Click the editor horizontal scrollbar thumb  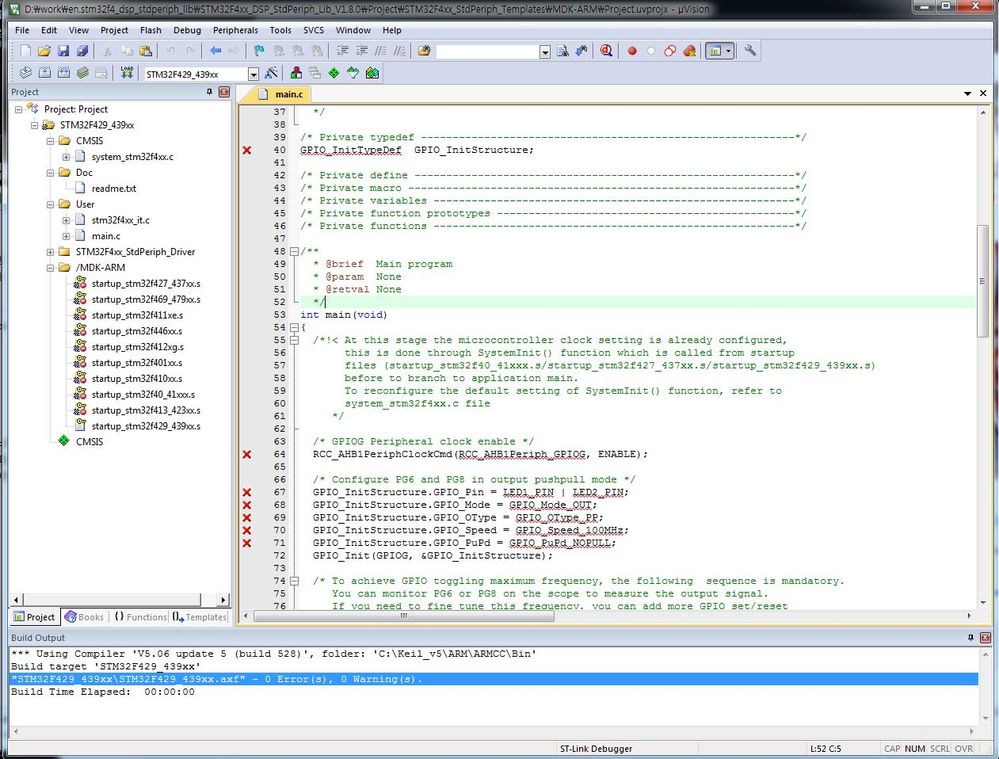click(x=404, y=616)
